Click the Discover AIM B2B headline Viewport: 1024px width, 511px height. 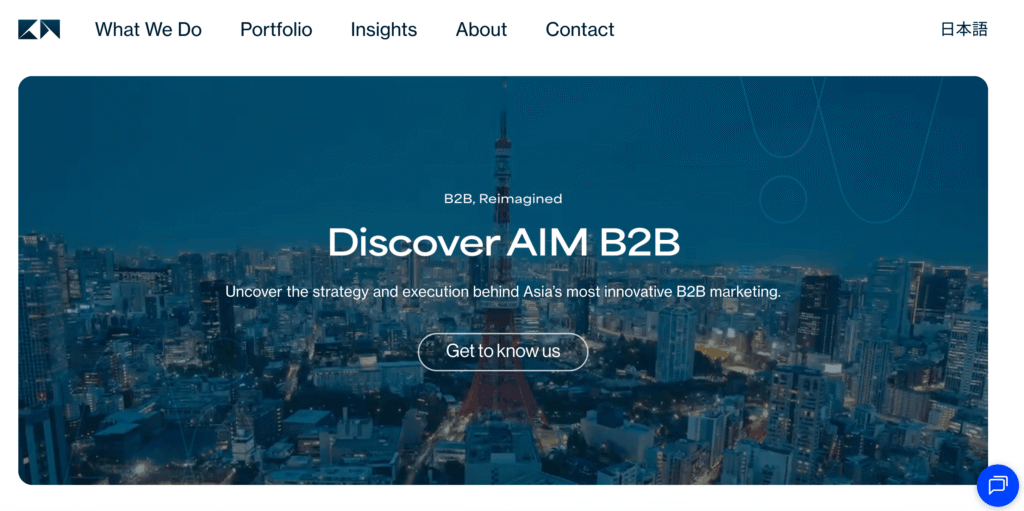[x=504, y=242]
